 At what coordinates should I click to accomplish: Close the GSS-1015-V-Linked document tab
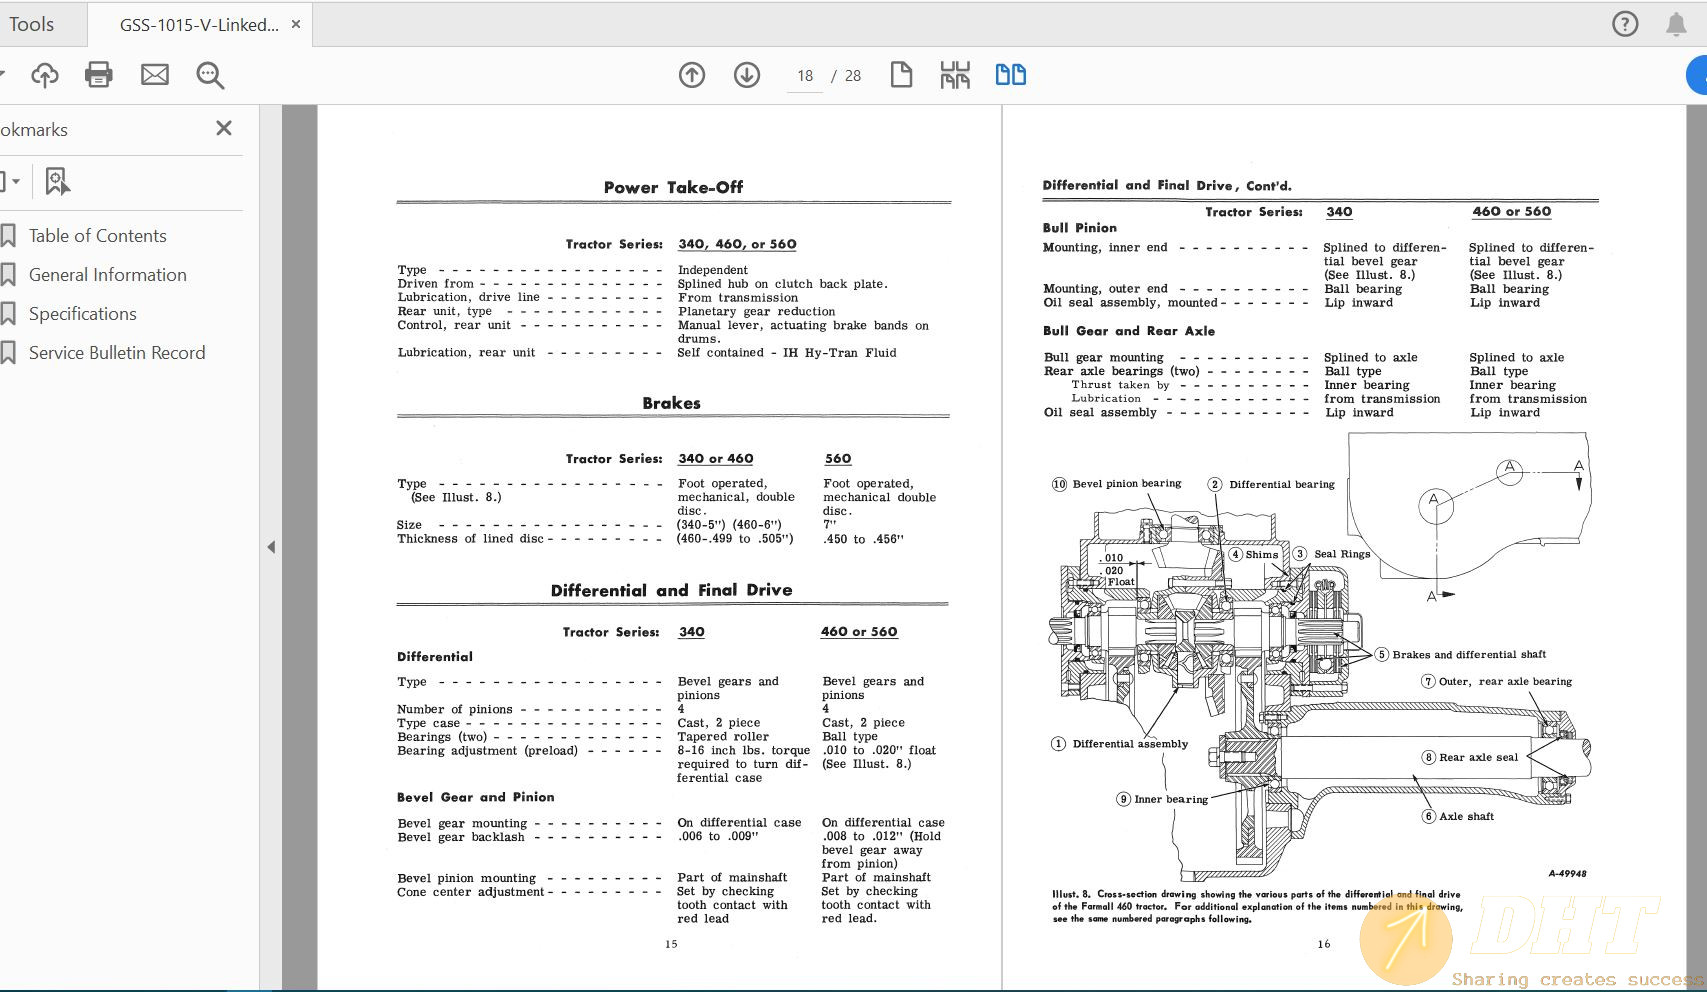click(x=296, y=24)
